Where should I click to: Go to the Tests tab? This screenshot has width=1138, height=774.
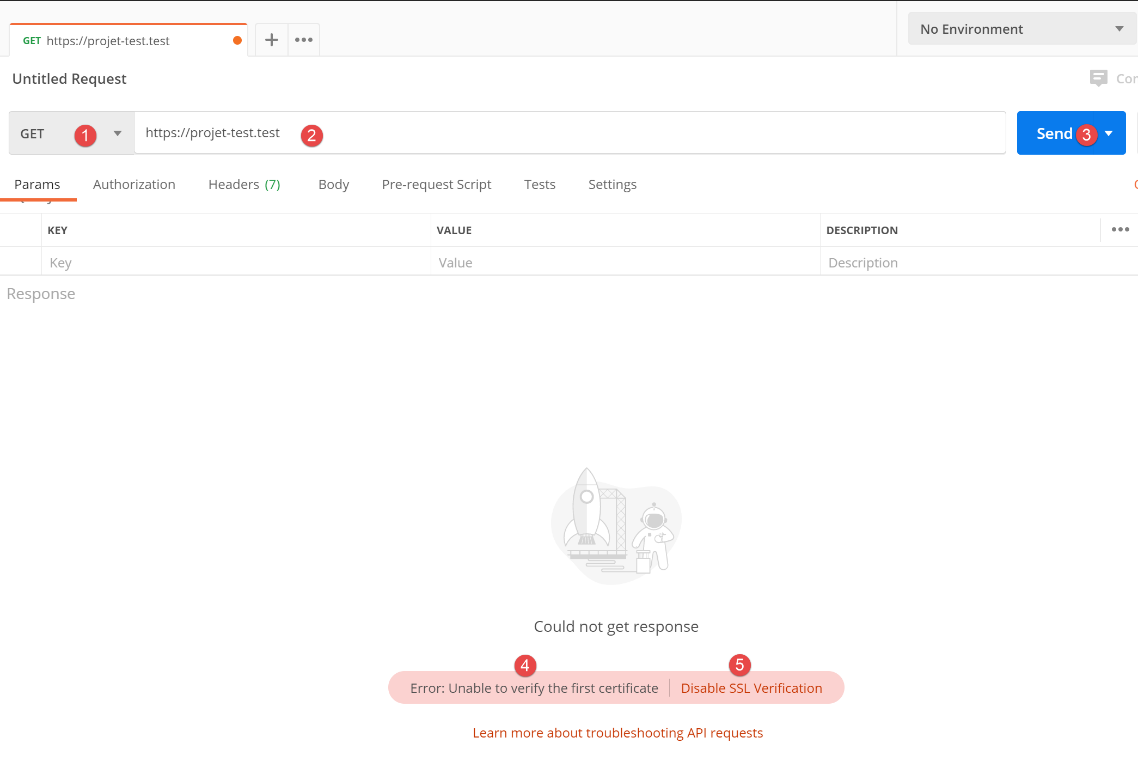(x=539, y=184)
